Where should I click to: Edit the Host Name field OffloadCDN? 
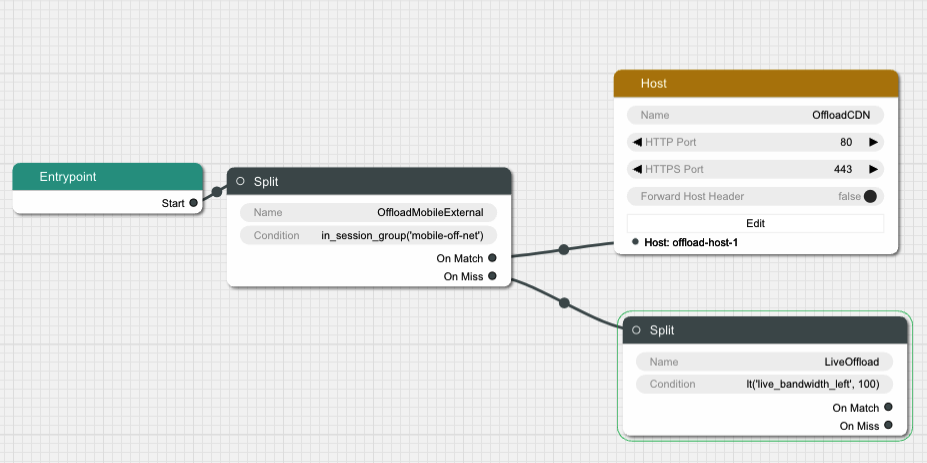tap(755, 115)
